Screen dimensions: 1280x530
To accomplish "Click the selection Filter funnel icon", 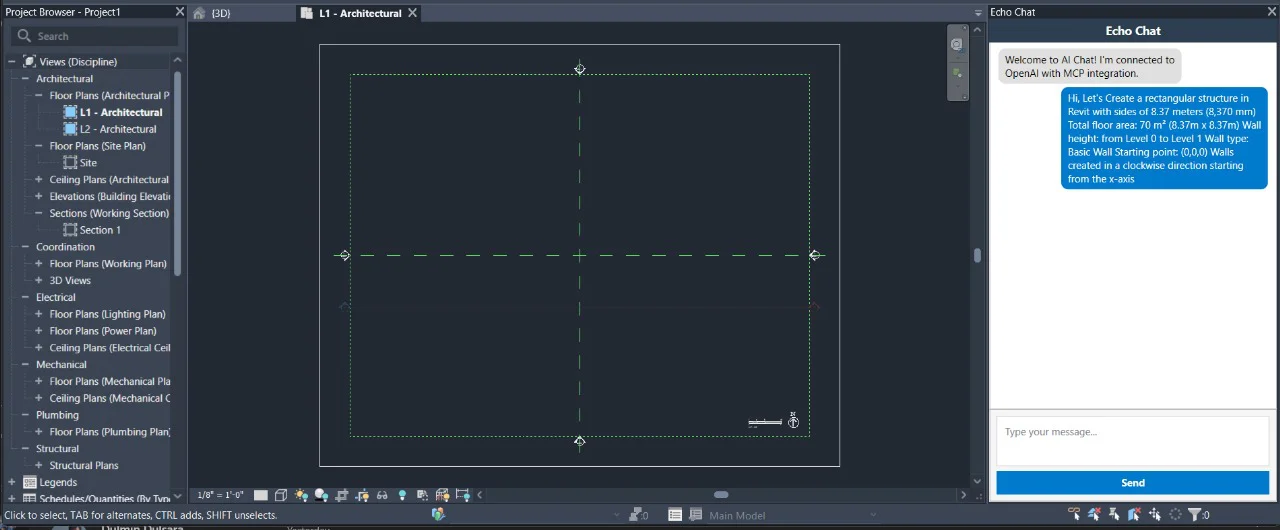I will point(1194,515).
